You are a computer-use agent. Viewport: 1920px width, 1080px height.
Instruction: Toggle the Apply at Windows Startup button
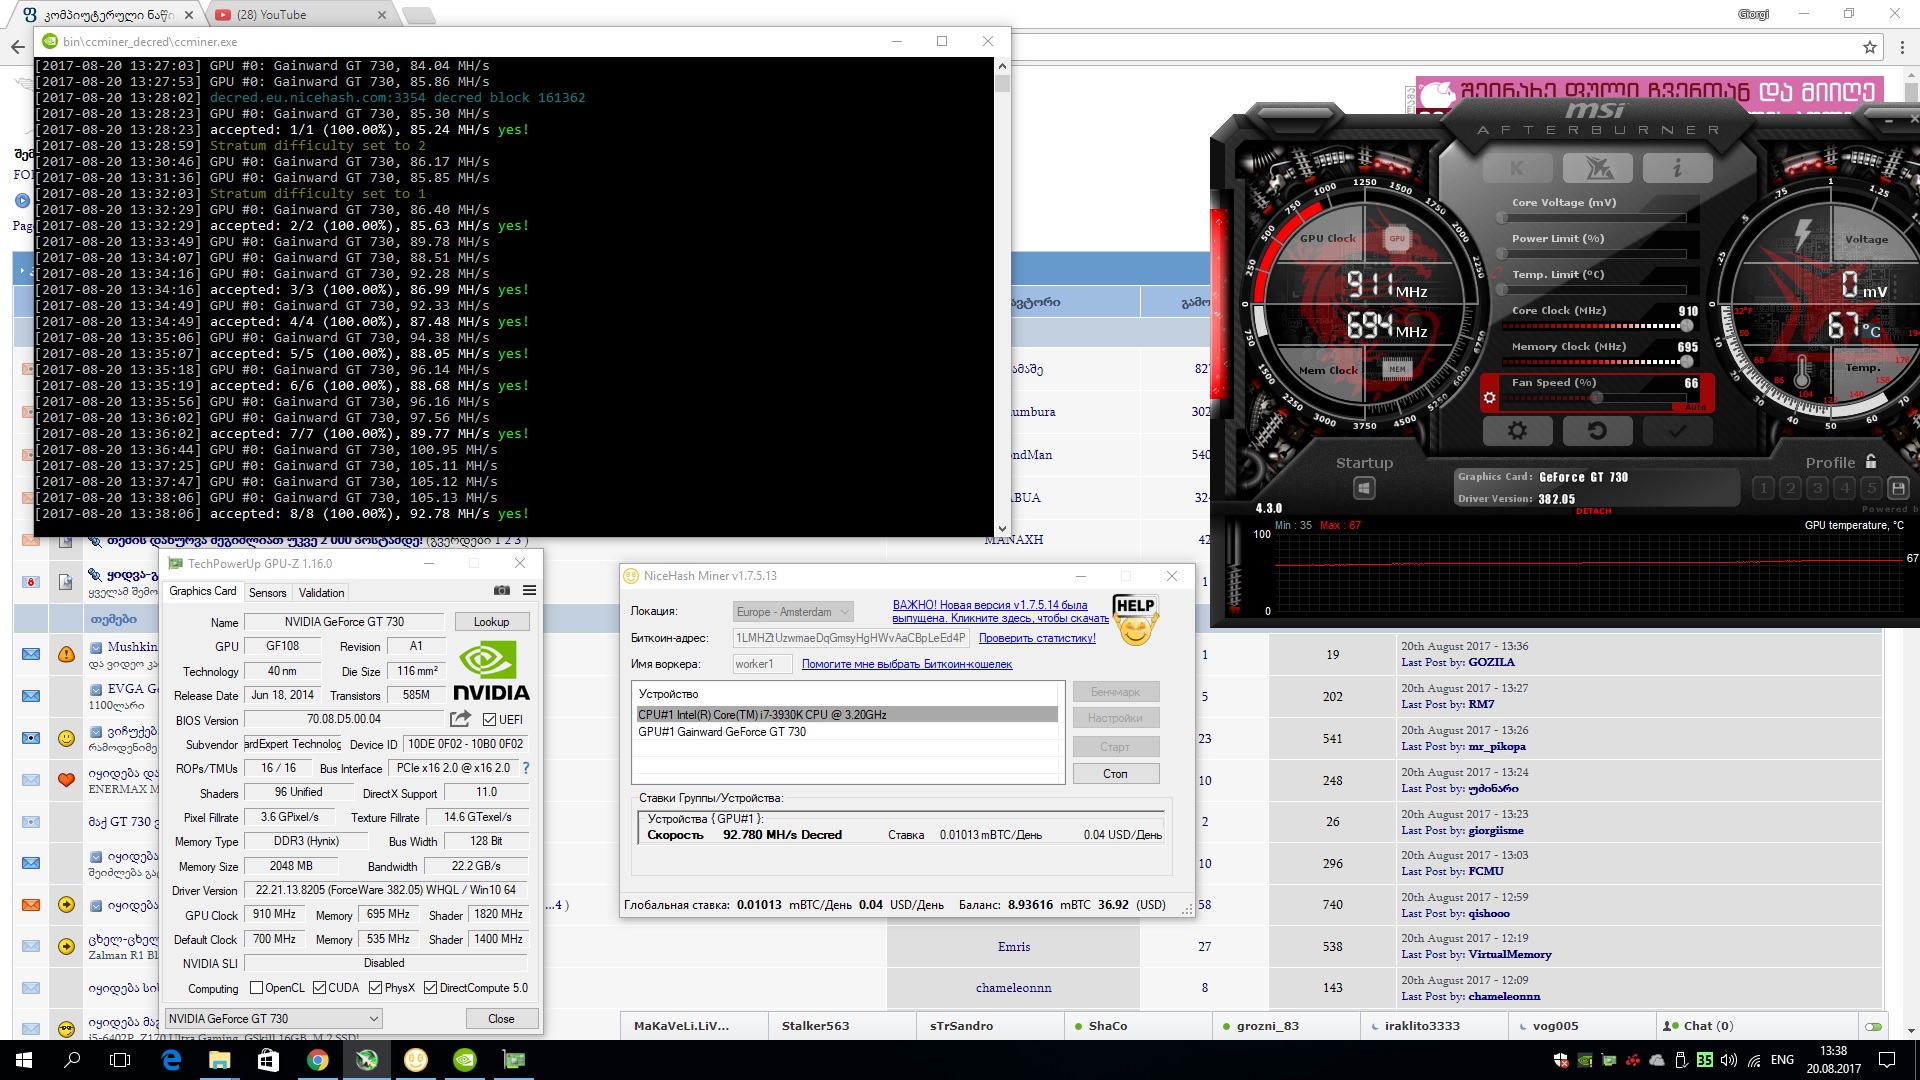point(1364,488)
